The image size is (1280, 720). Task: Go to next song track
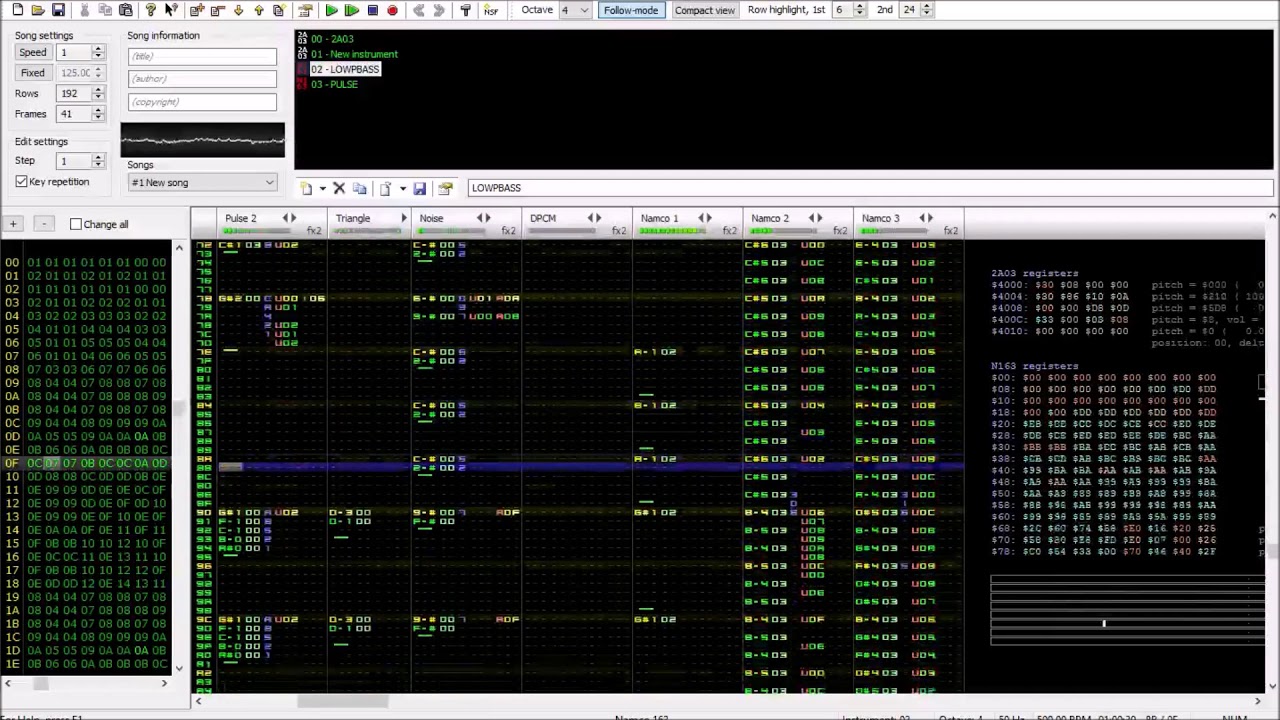(x=439, y=10)
